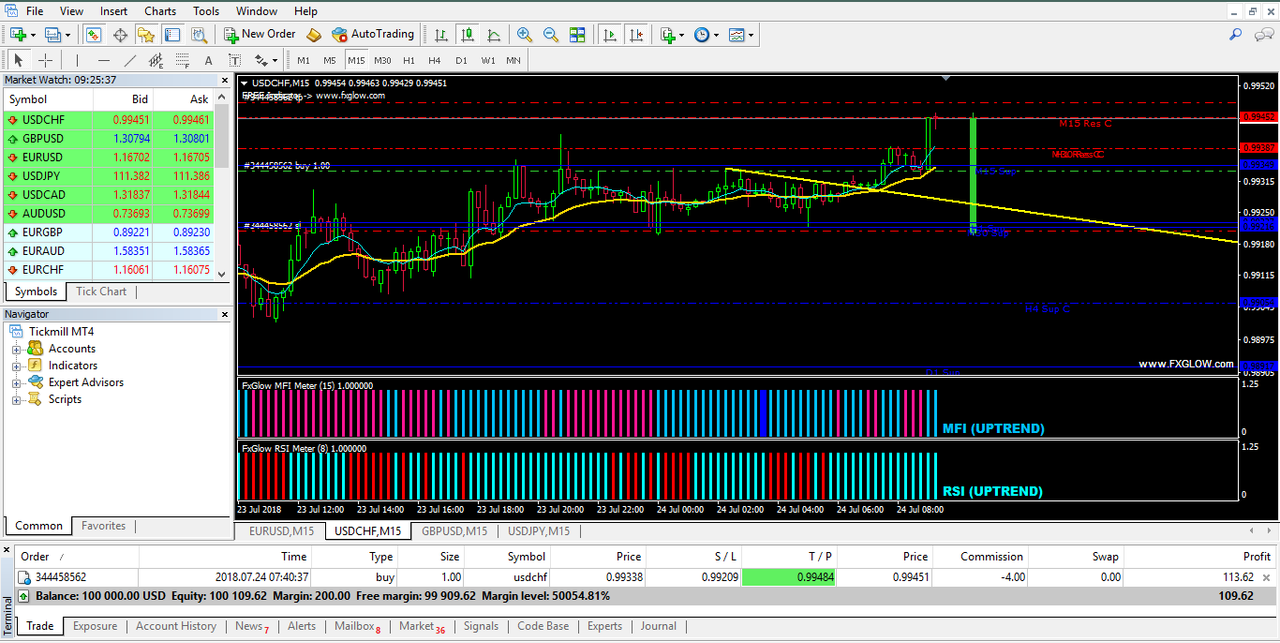The height and width of the screenshot is (643, 1280).
Task: Toggle the Terminal window icon
Action: coord(173,34)
